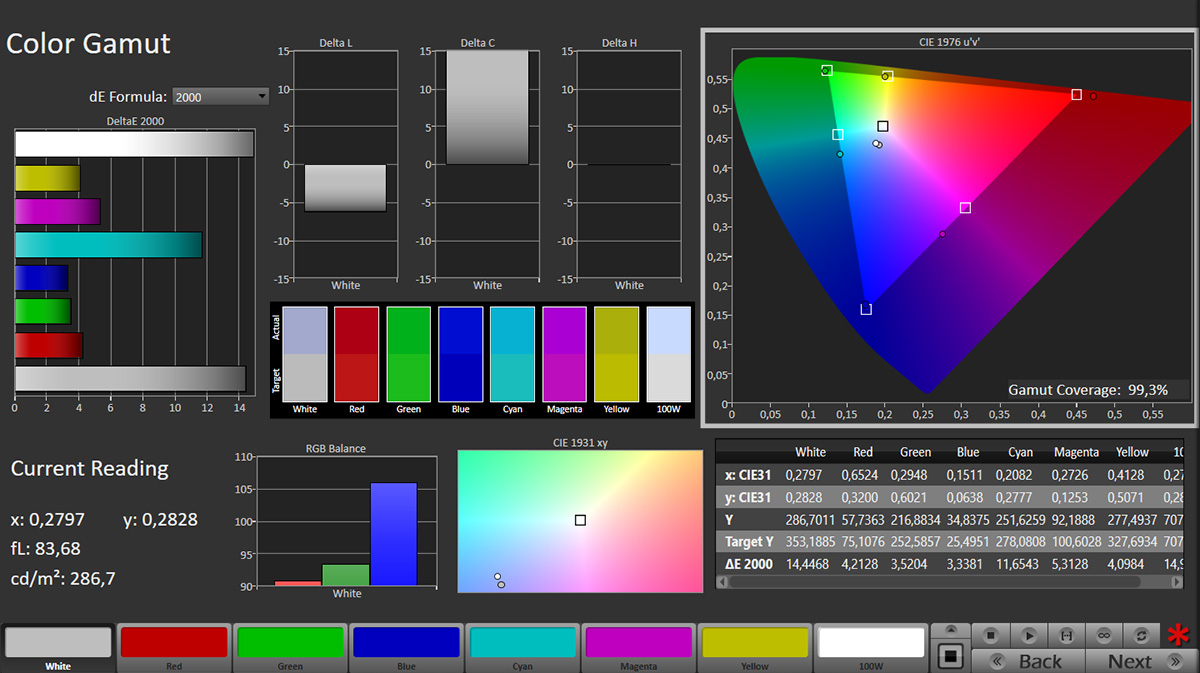This screenshot has width=1200, height=673.
Task: Click the Cyan bar in the DeltaE 2000 chart
Action: pyautogui.click(x=108, y=245)
